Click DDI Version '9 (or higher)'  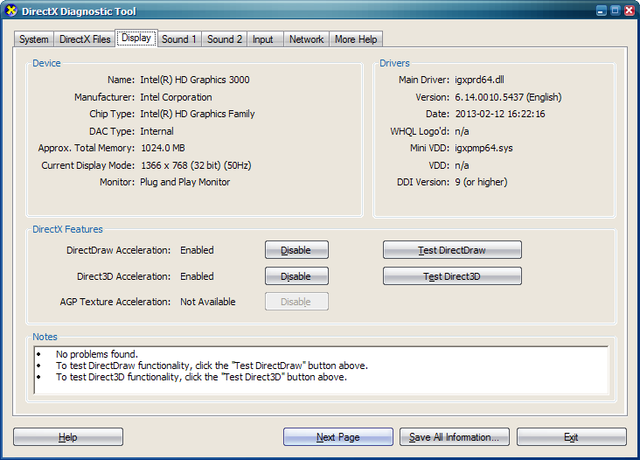click(x=481, y=182)
